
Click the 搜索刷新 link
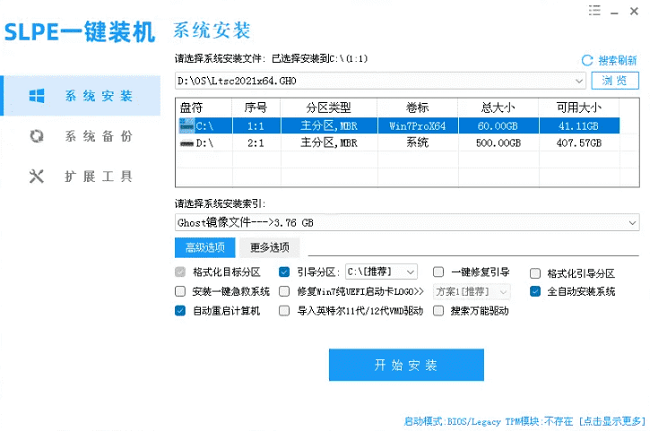coord(617,61)
